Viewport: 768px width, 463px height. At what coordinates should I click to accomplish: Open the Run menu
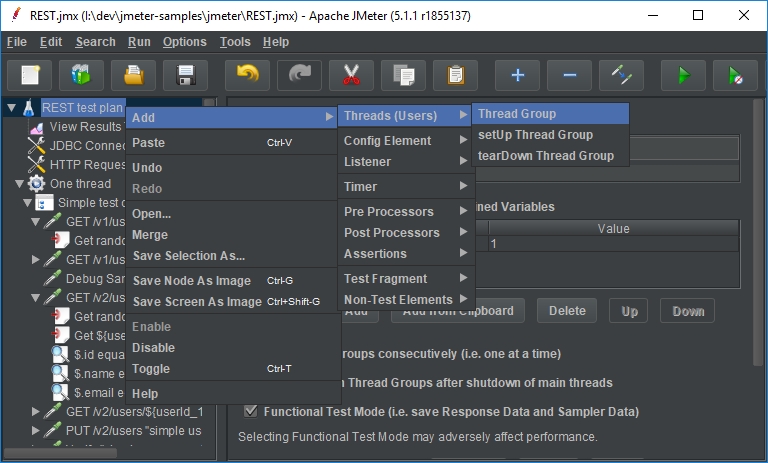pyautogui.click(x=139, y=42)
